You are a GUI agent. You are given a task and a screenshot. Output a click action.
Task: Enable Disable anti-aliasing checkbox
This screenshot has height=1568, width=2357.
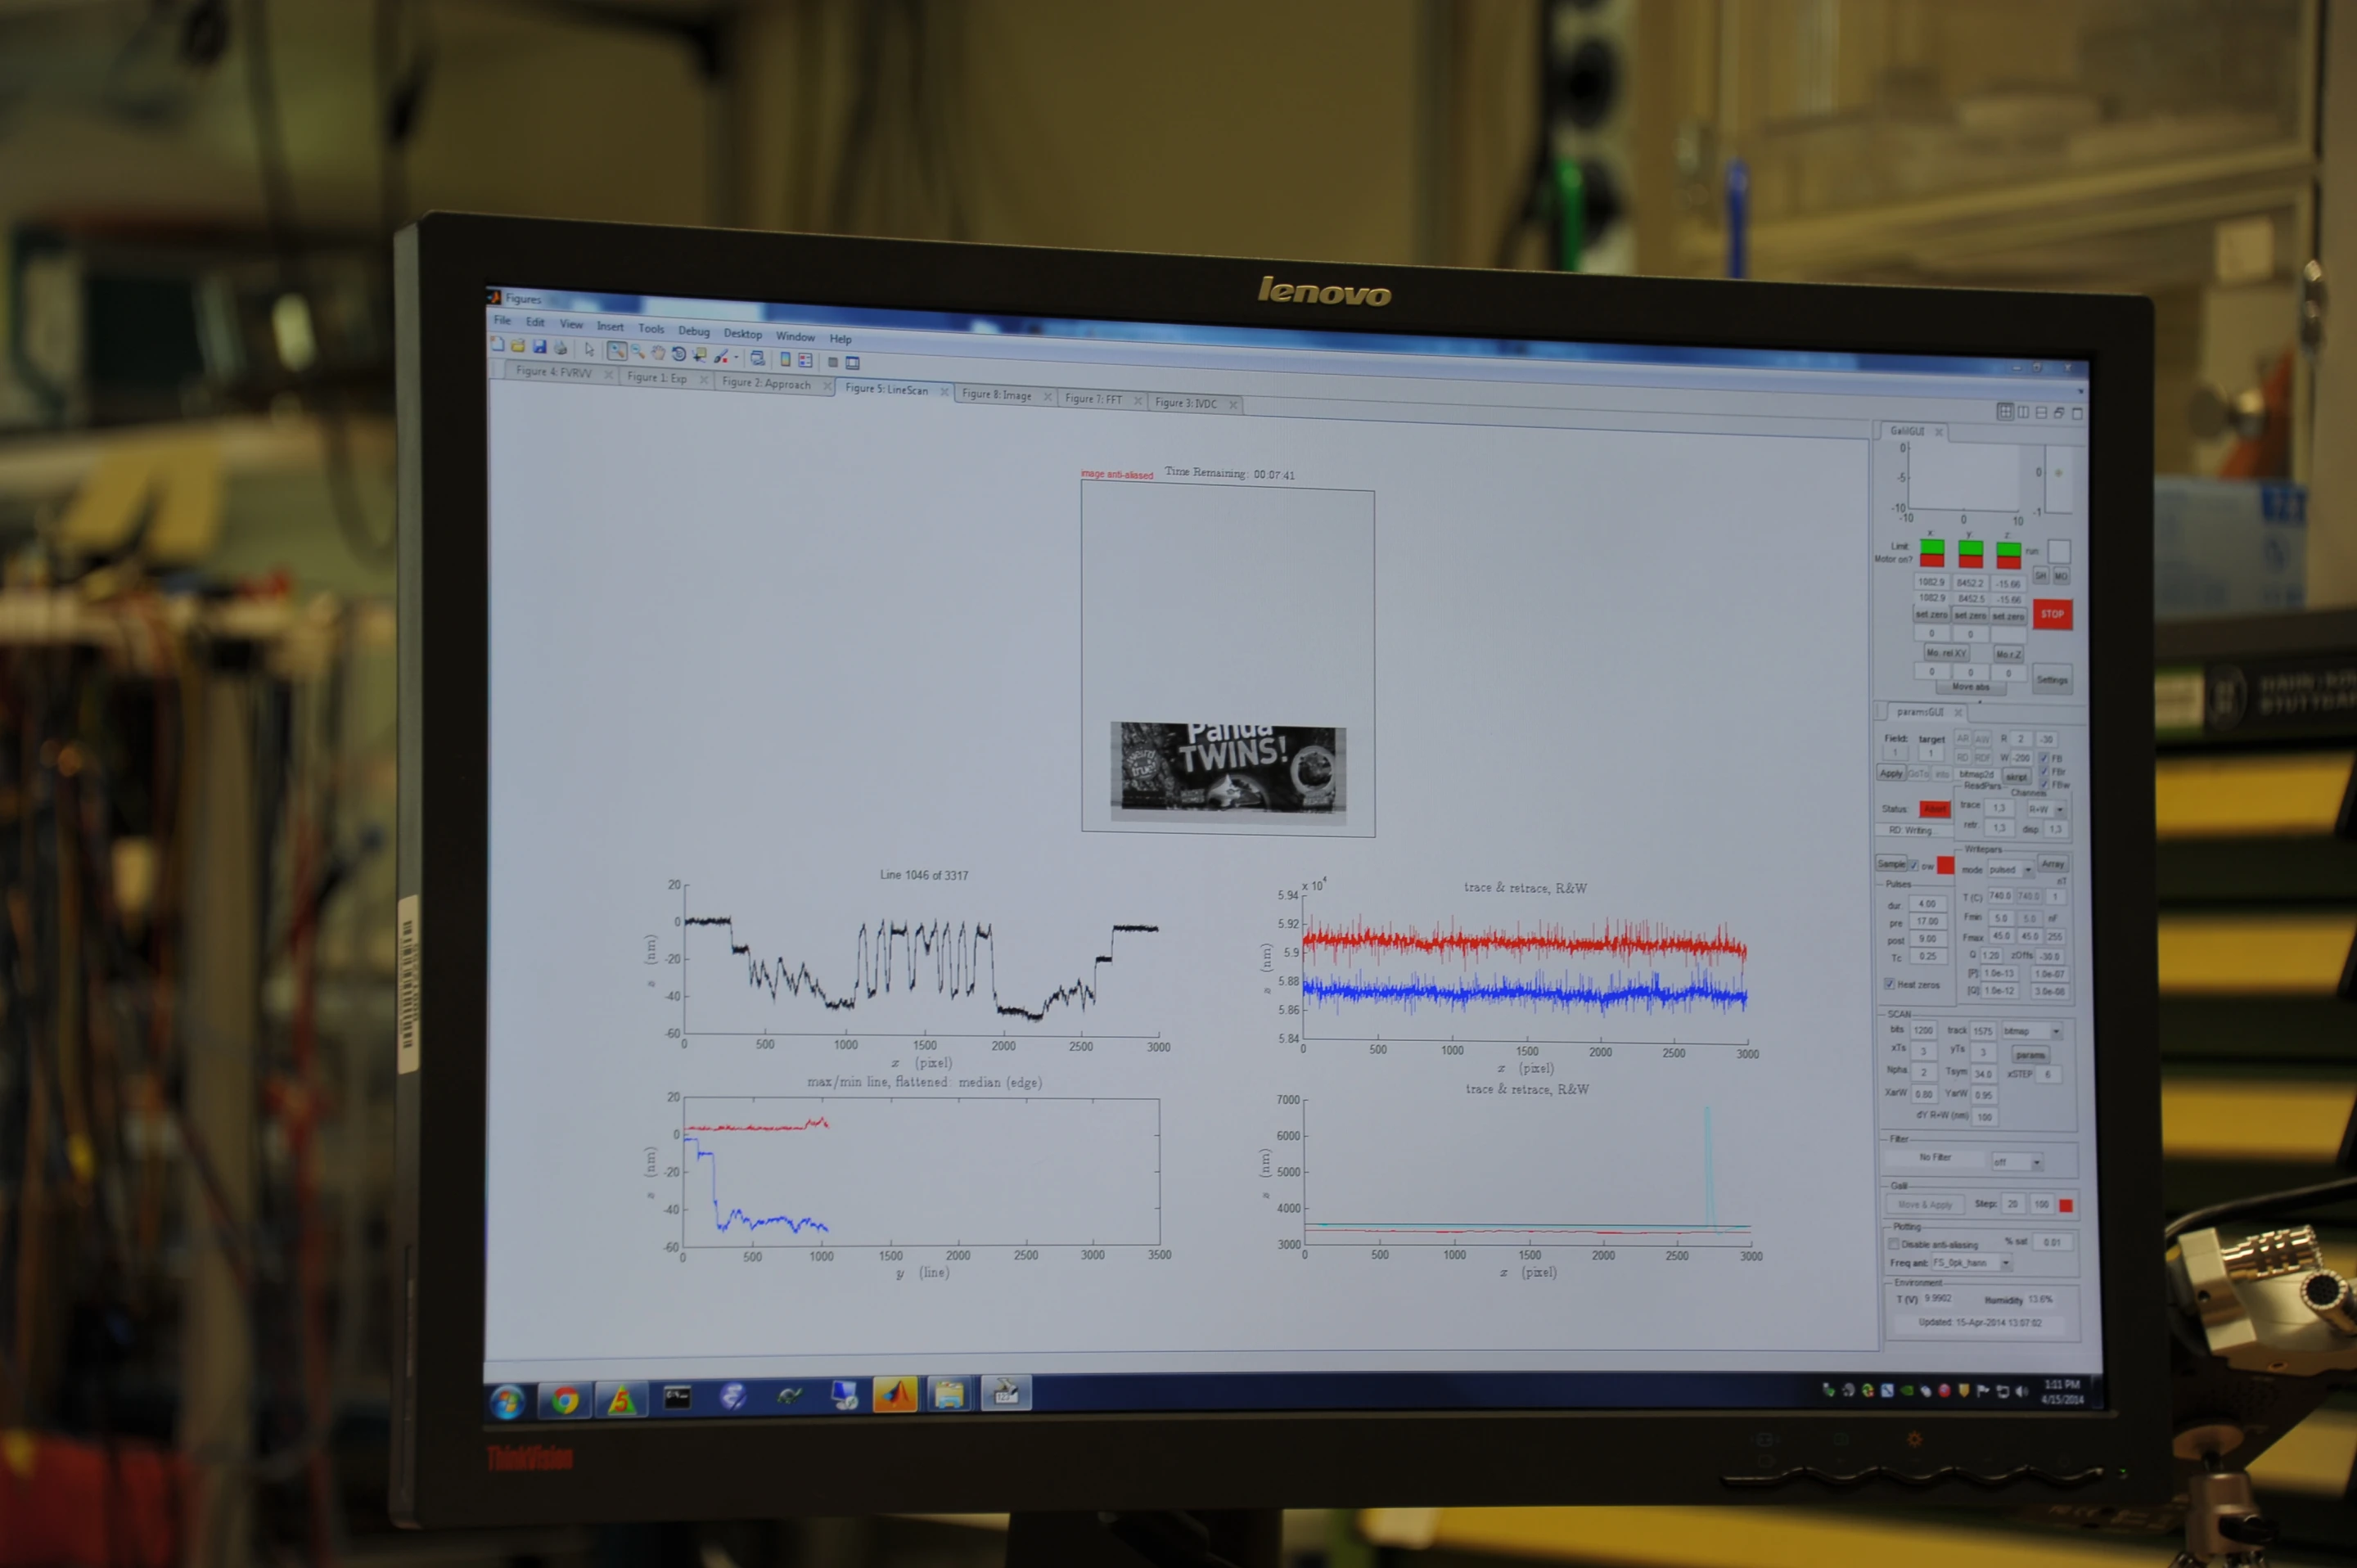(x=1893, y=1244)
